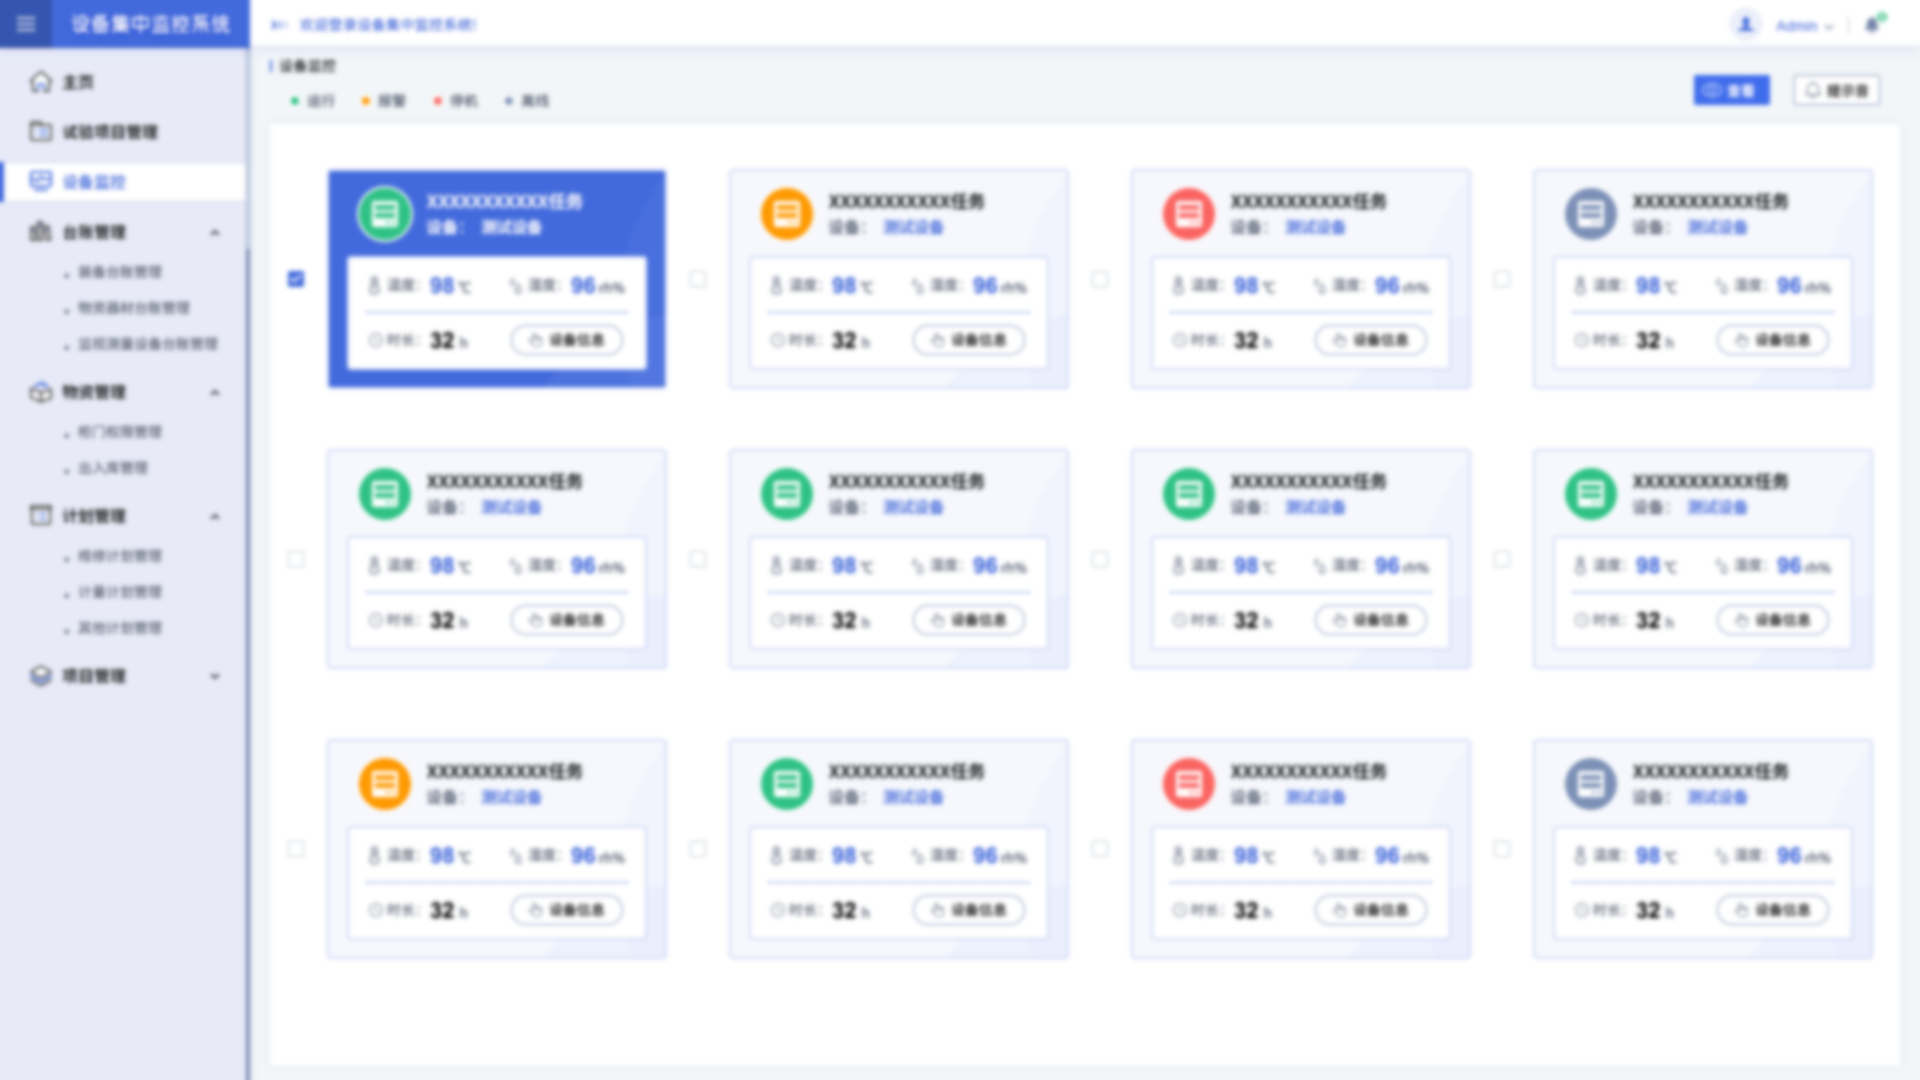This screenshot has width=1920, height=1080.
Task: Open 计量计划管理 in the sidebar
Action: [x=120, y=592]
